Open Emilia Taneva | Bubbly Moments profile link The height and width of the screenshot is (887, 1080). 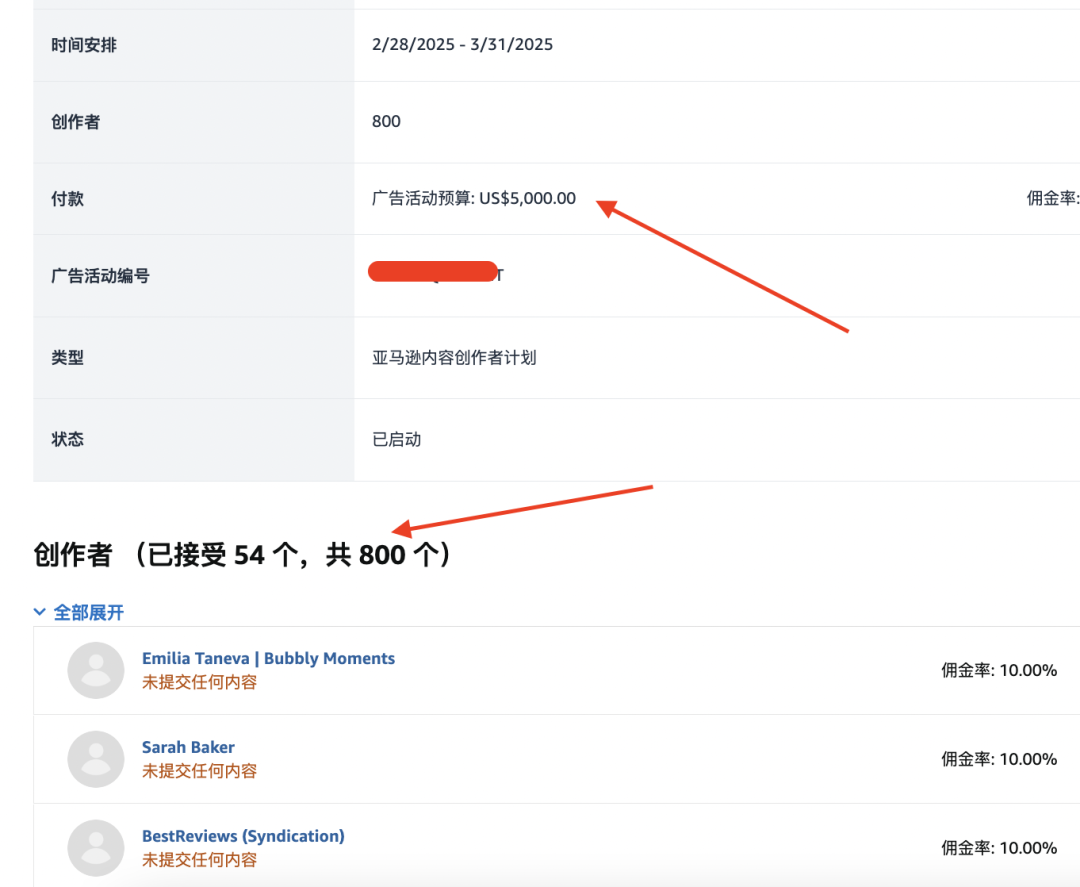269,658
